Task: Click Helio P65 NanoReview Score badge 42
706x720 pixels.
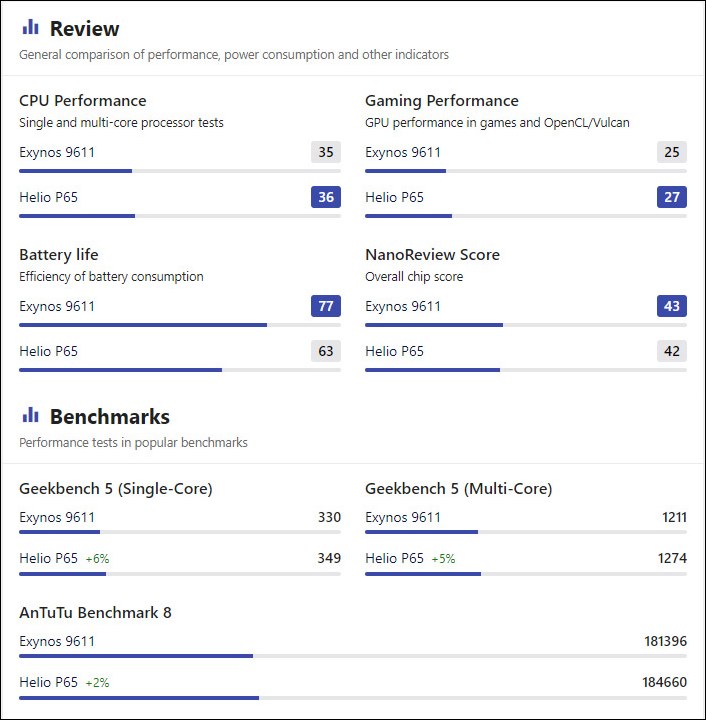Action: (x=672, y=351)
